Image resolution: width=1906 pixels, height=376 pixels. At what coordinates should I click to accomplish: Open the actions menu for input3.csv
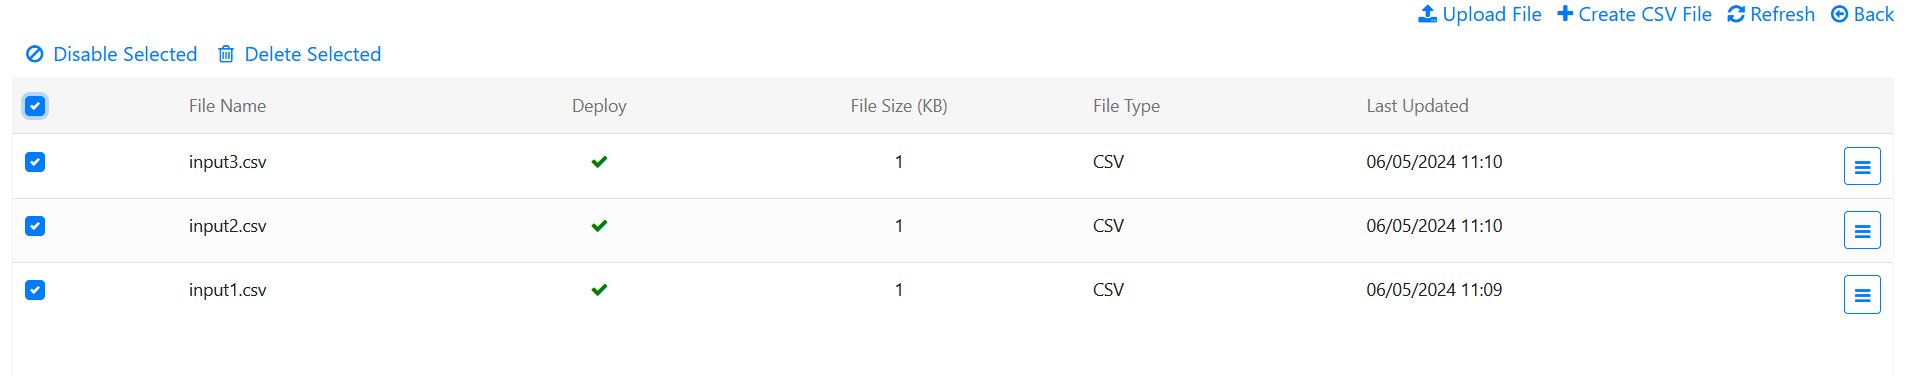click(x=1862, y=166)
